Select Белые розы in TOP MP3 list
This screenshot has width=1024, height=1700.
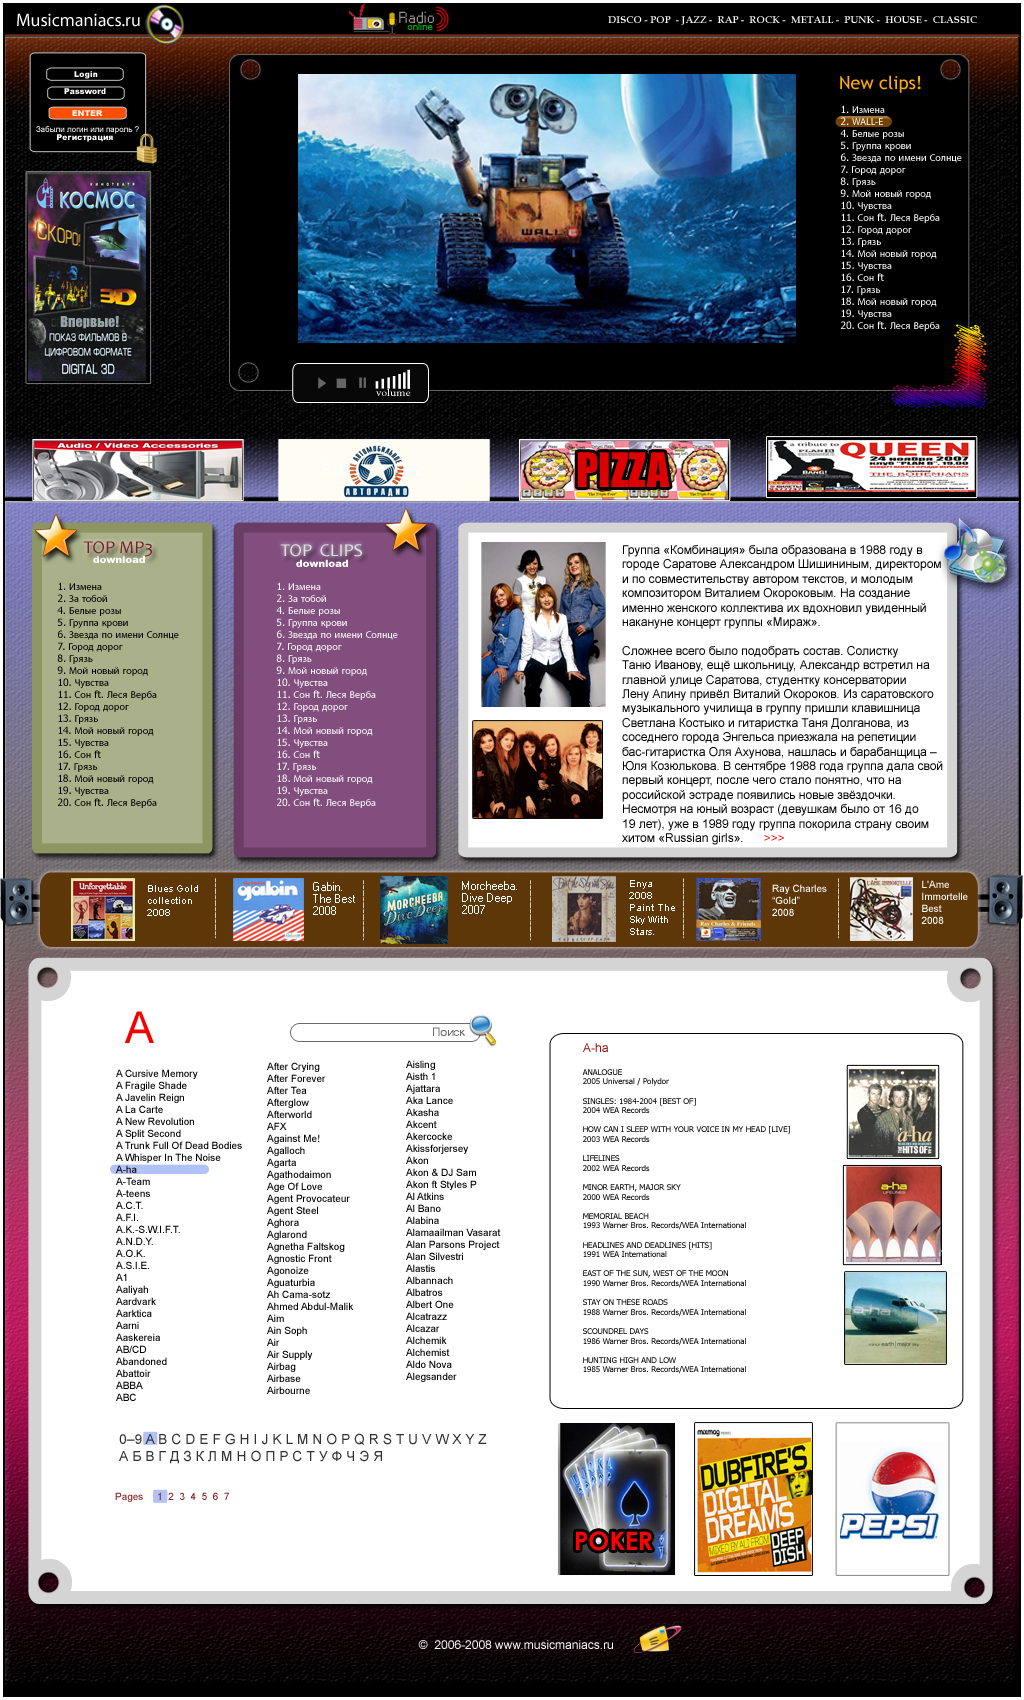coord(89,611)
